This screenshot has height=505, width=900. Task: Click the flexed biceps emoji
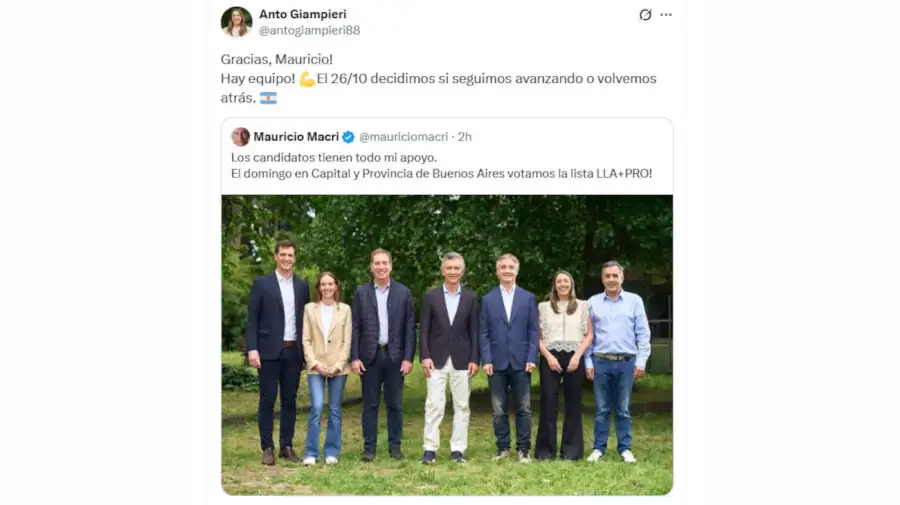(307, 79)
